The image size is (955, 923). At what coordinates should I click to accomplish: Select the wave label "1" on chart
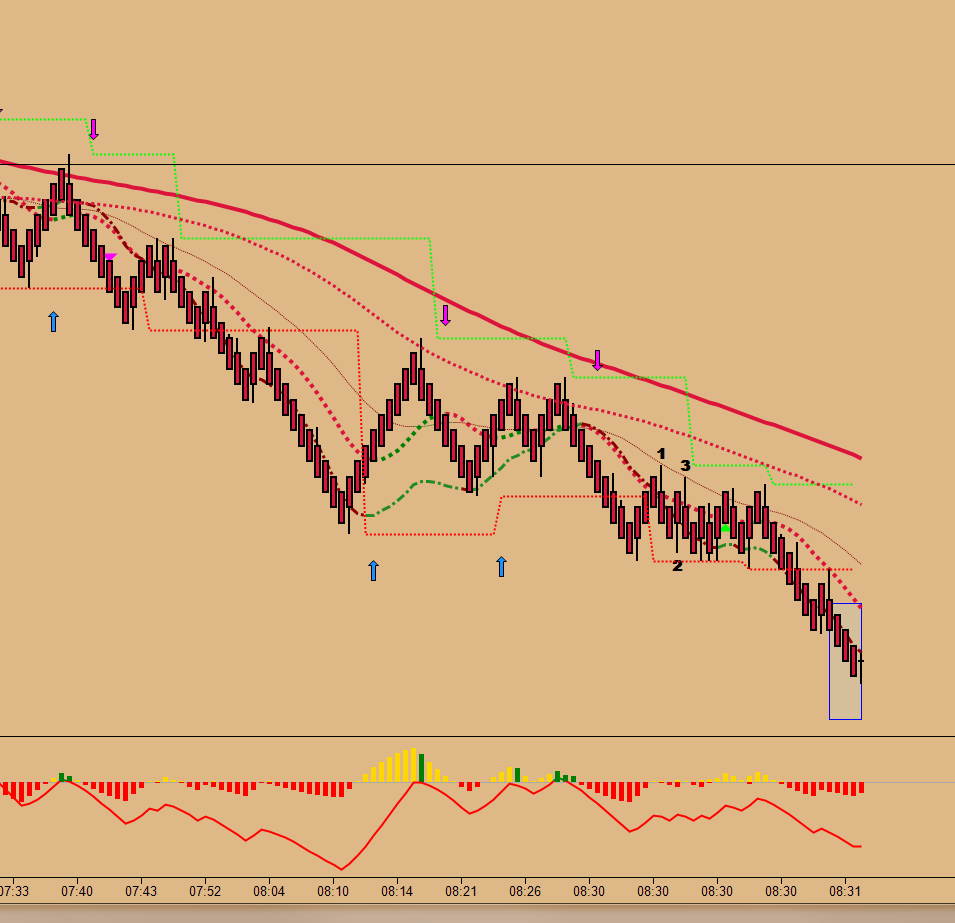(661, 454)
